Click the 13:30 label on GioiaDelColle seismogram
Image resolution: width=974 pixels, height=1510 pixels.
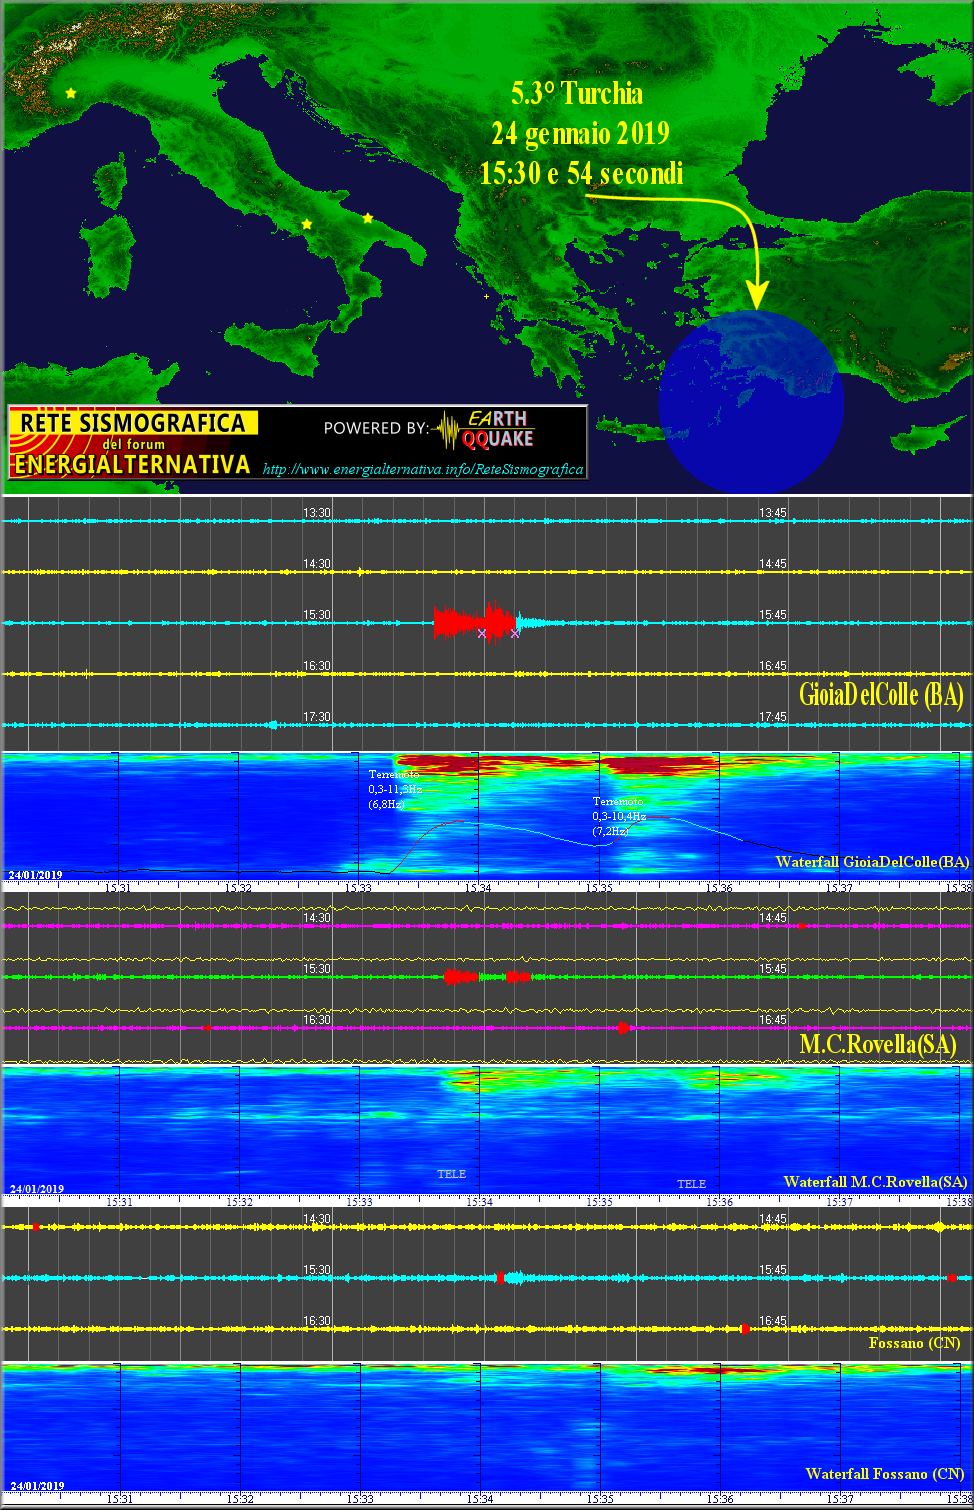[317, 513]
